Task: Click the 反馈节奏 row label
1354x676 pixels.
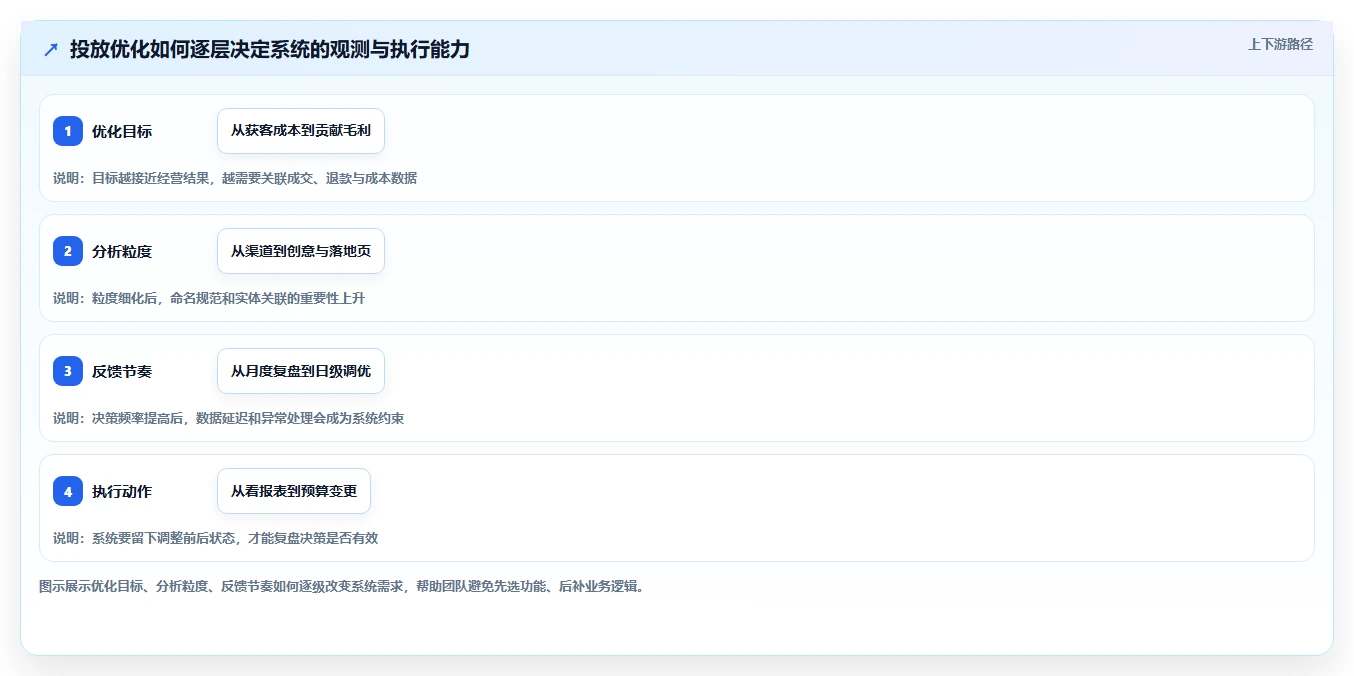Action: click(x=122, y=371)
